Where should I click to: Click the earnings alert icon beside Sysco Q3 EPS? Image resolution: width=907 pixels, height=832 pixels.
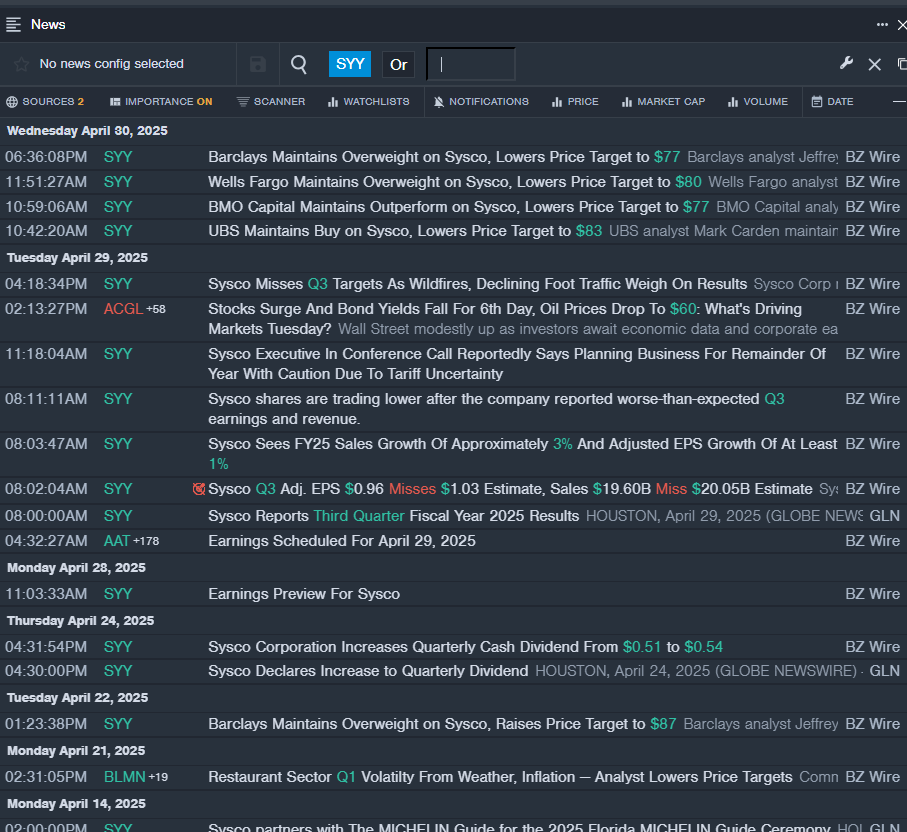pyautogui.click(x=199, y=489)
